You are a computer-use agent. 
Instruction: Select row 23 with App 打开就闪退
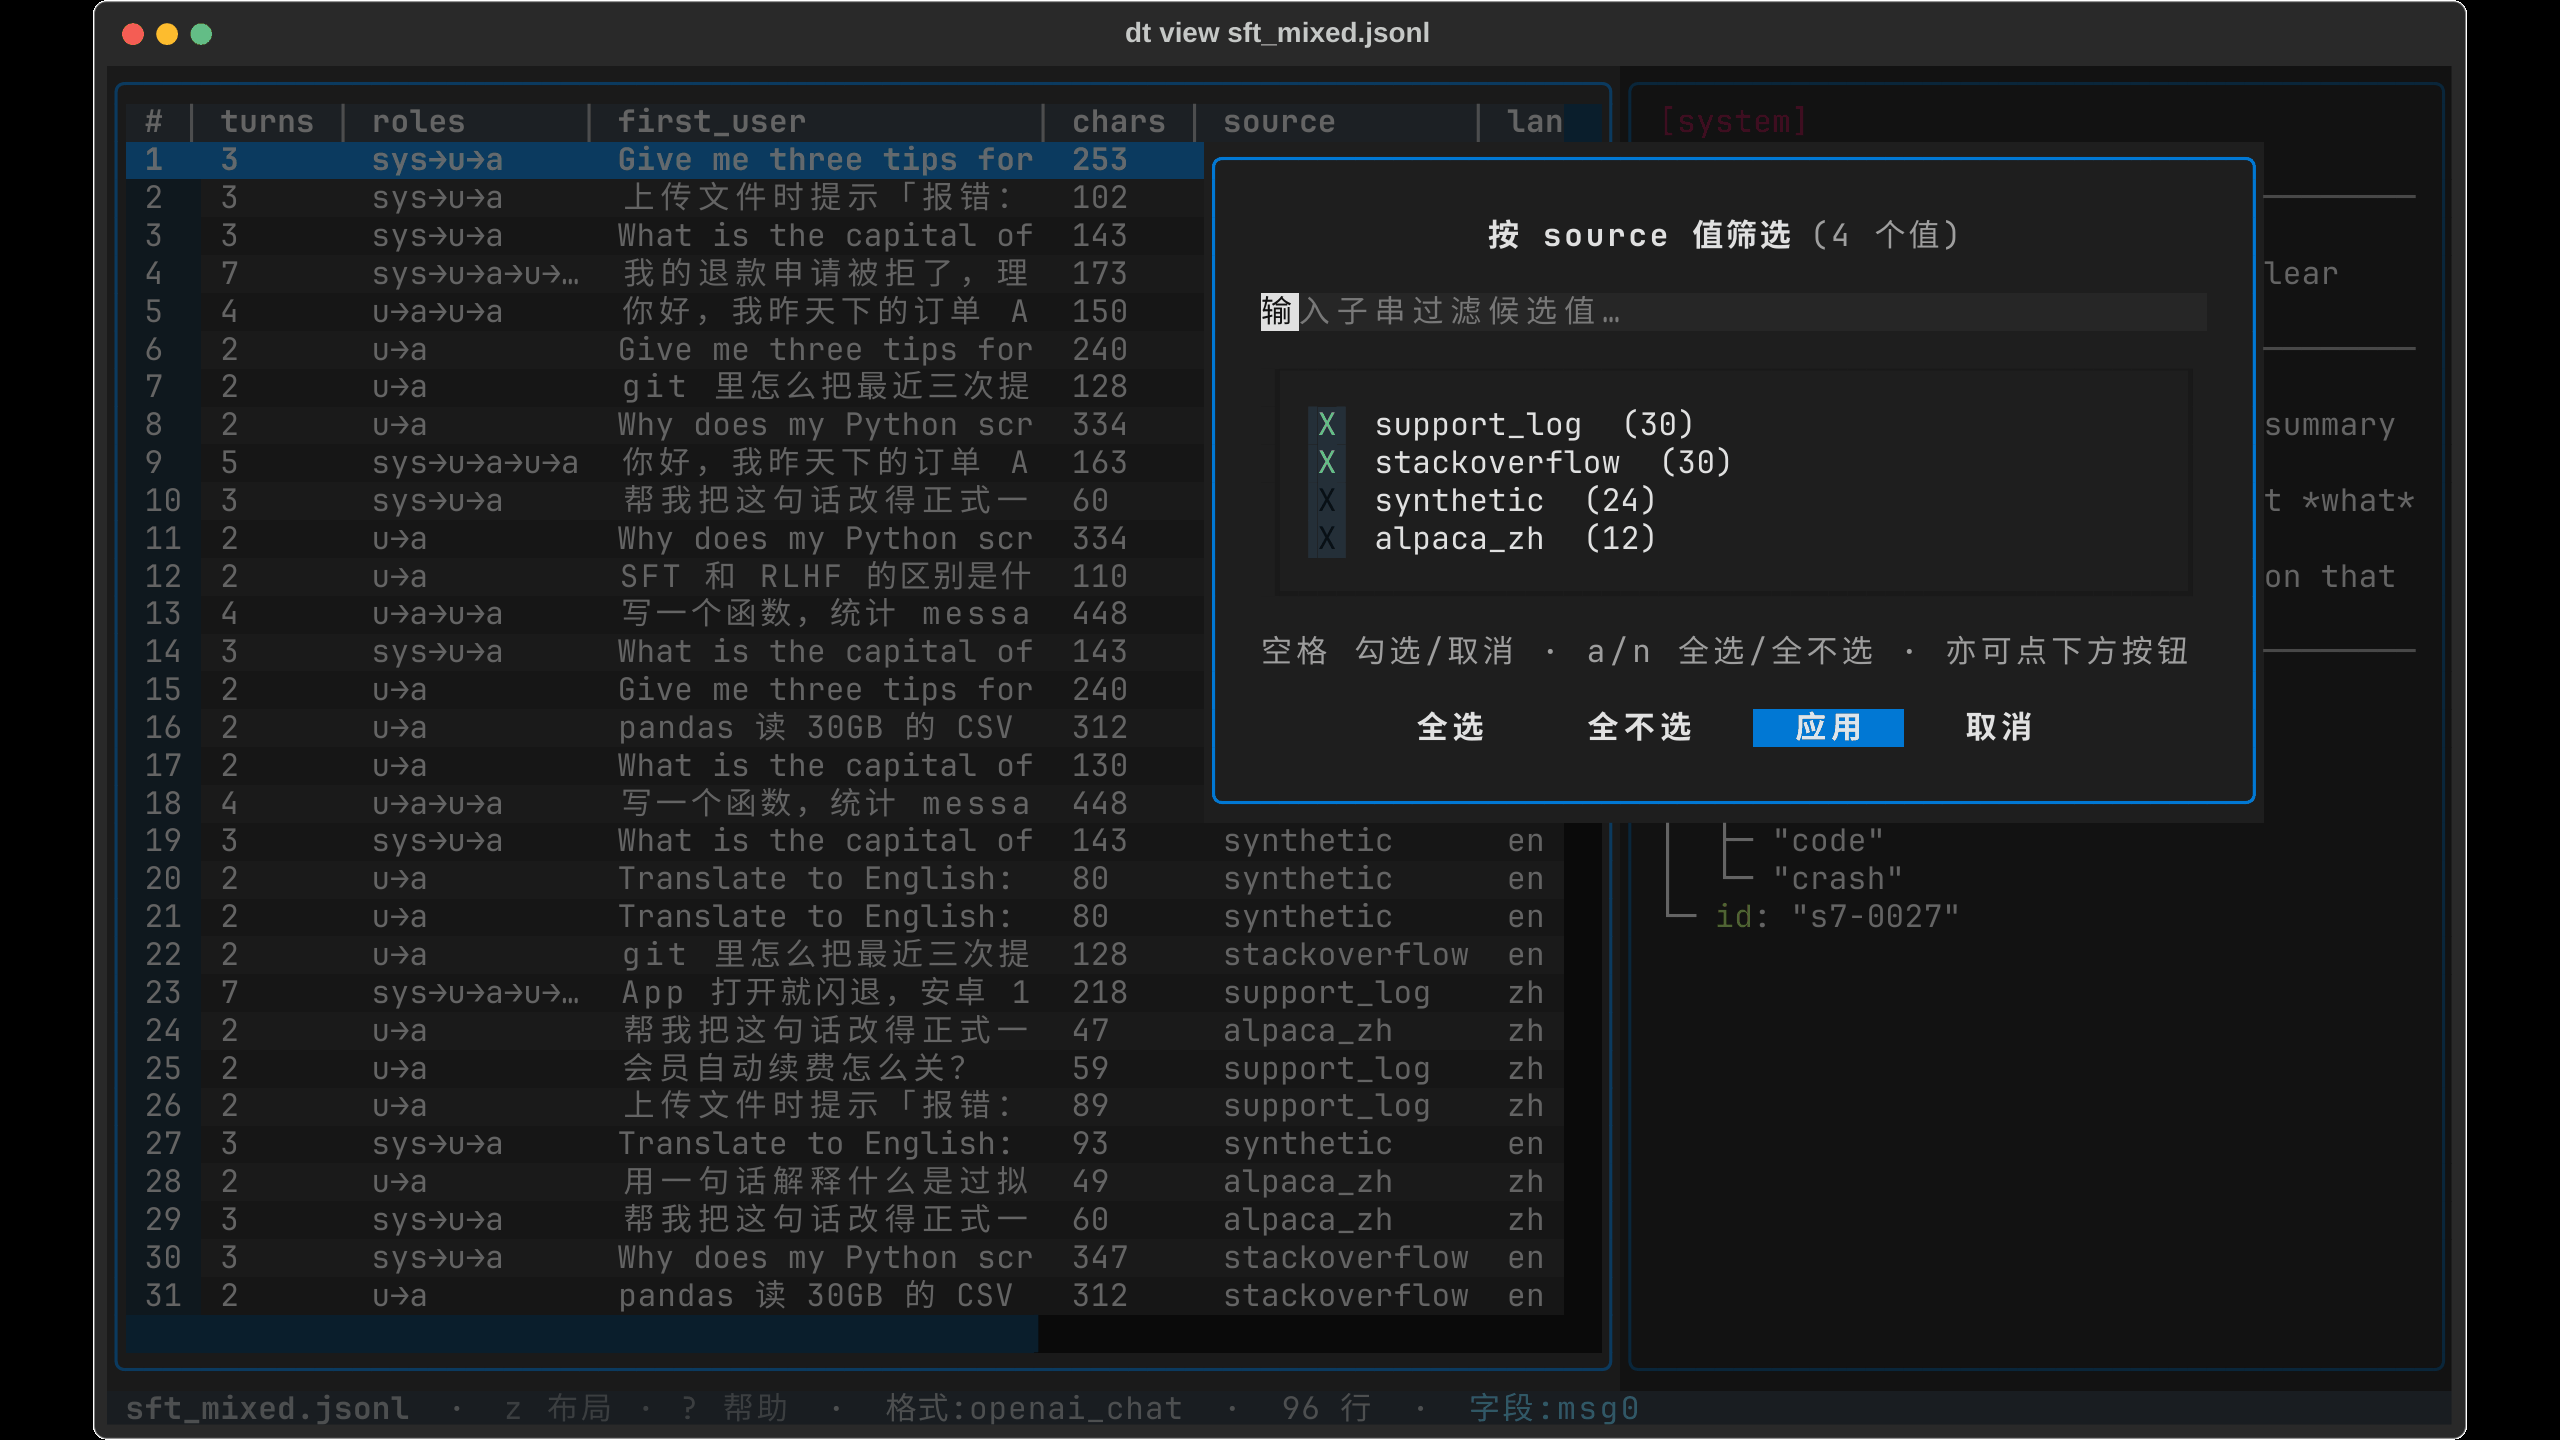[x=845, y=992]
